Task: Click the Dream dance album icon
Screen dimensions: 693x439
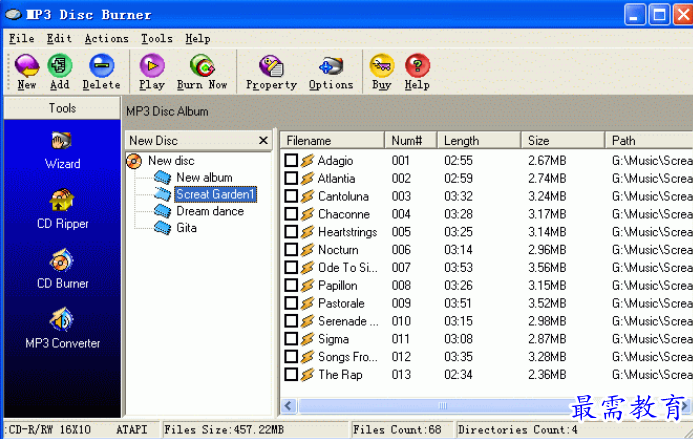Action: [163, 211]
